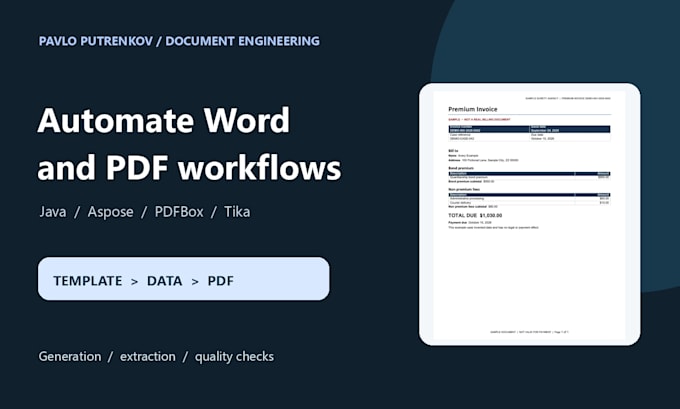
Task: Click the invoice page footer text
Action: [x=529, y=332]
